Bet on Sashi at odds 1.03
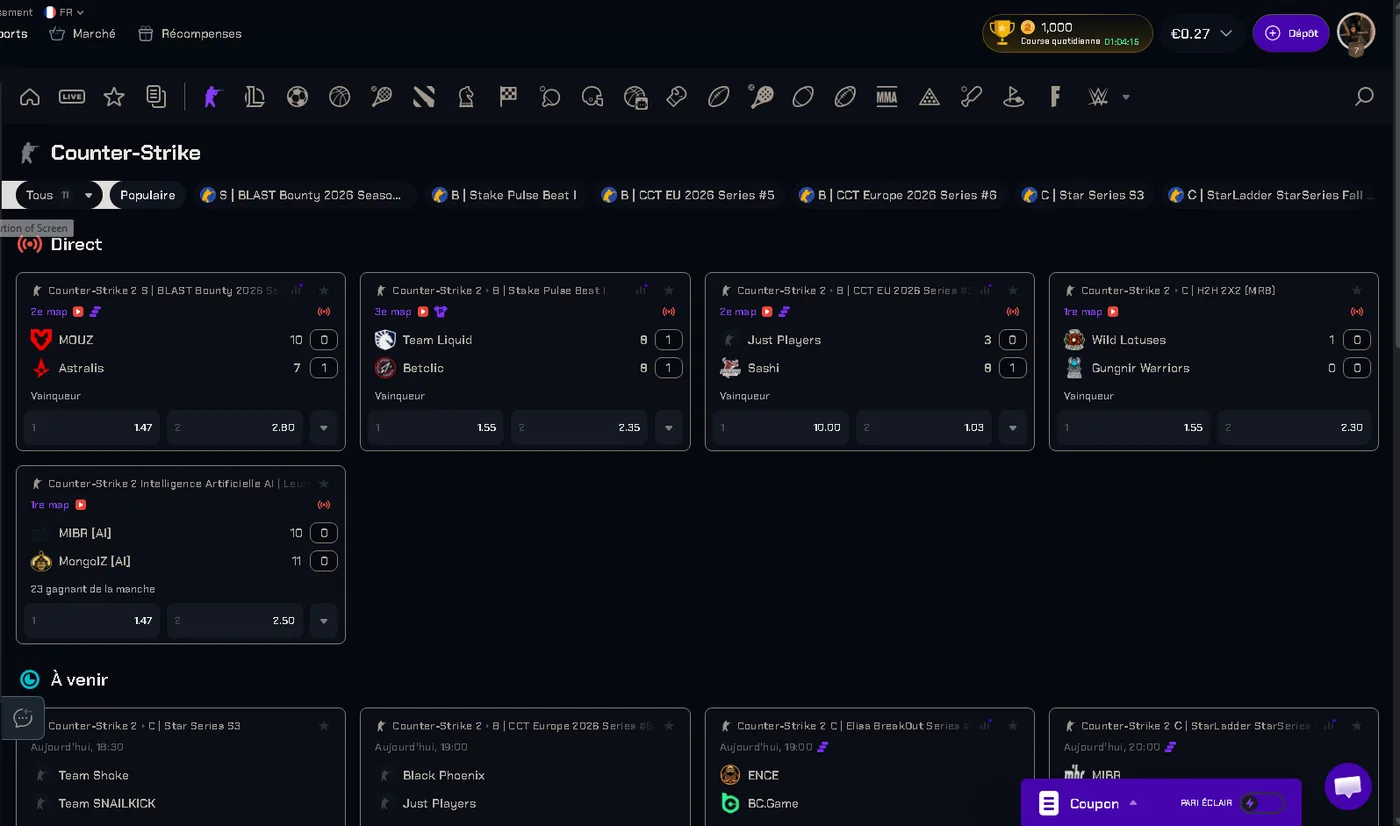Image resolution: width=1400 pixels, height=826 pixels. tap(924, 427)
